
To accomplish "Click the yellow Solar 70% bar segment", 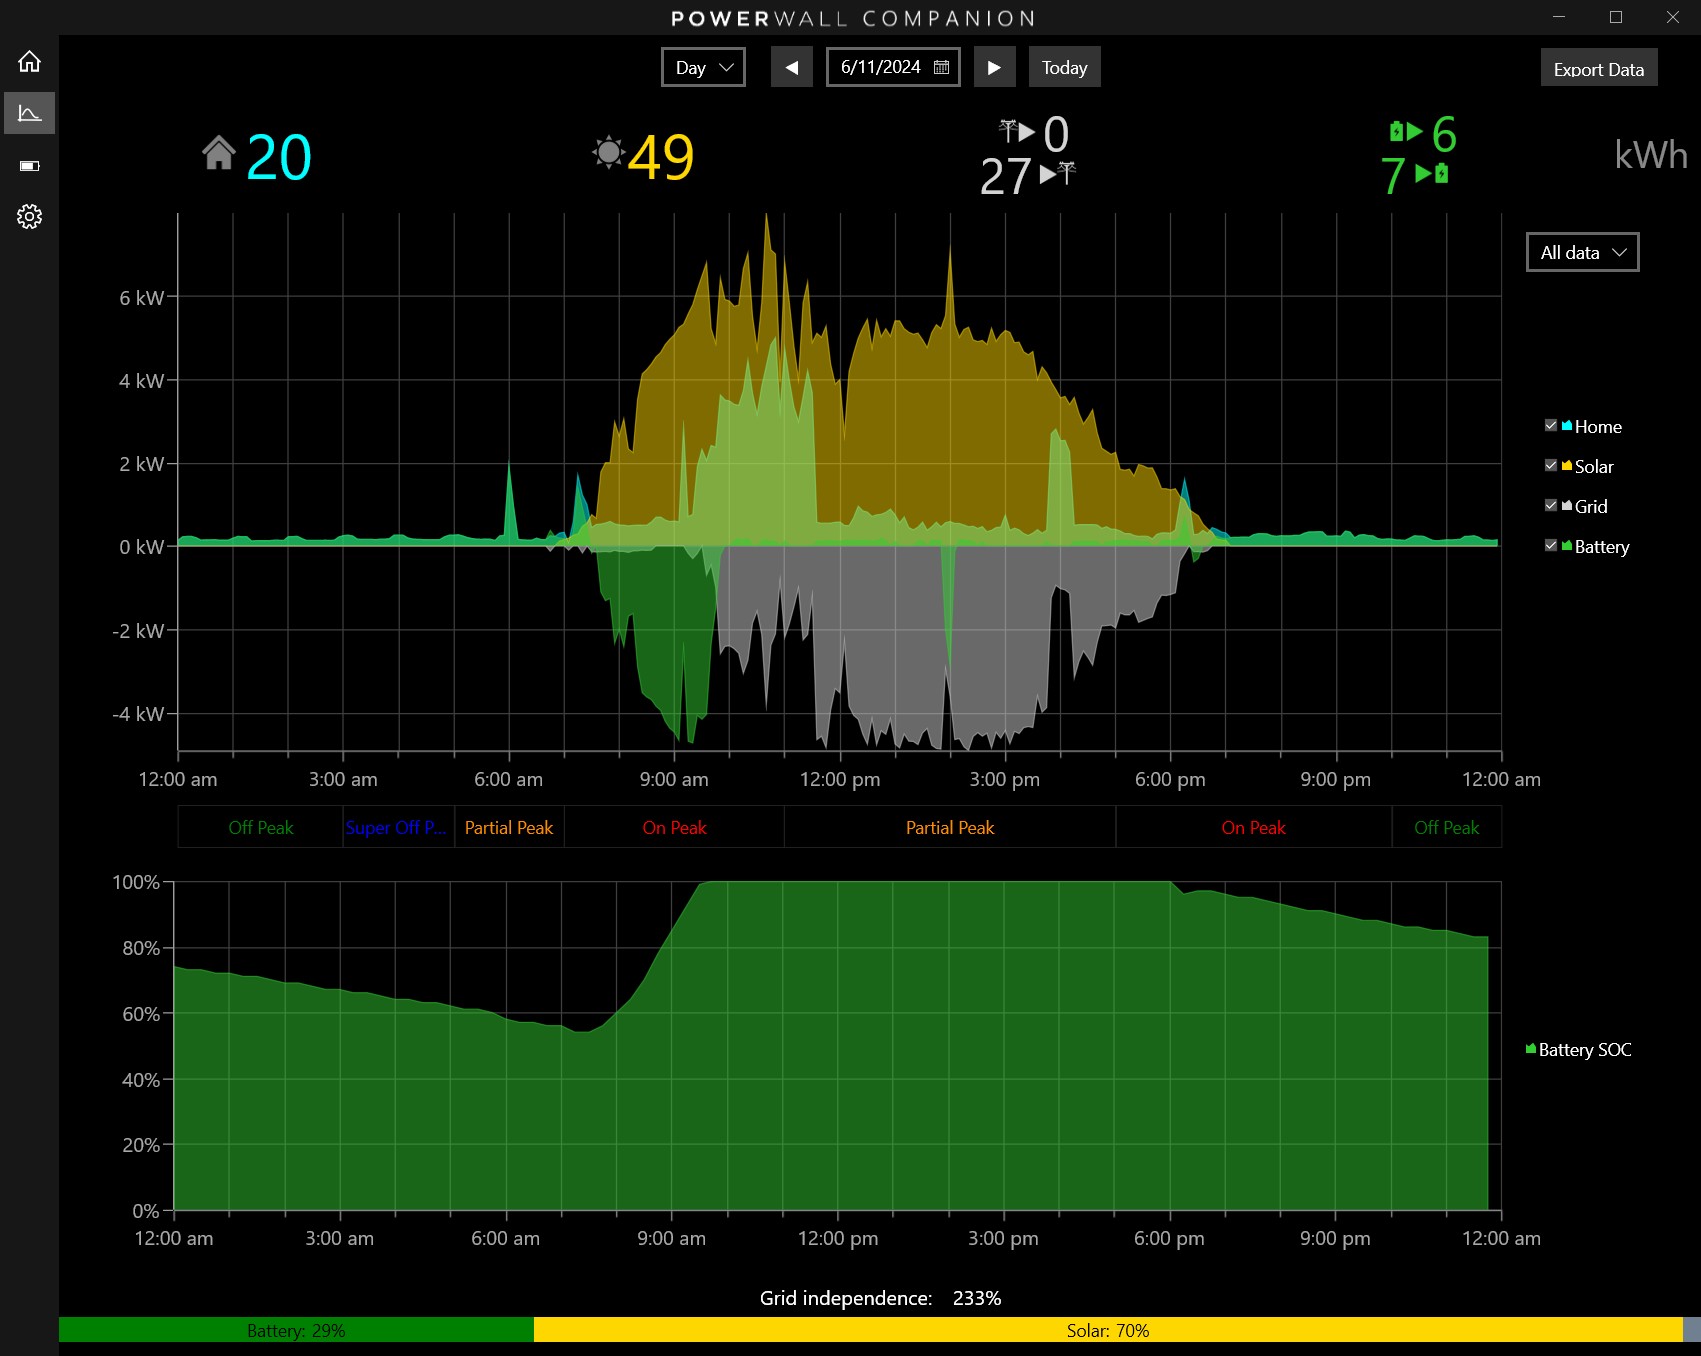I will (1108, 1330).
